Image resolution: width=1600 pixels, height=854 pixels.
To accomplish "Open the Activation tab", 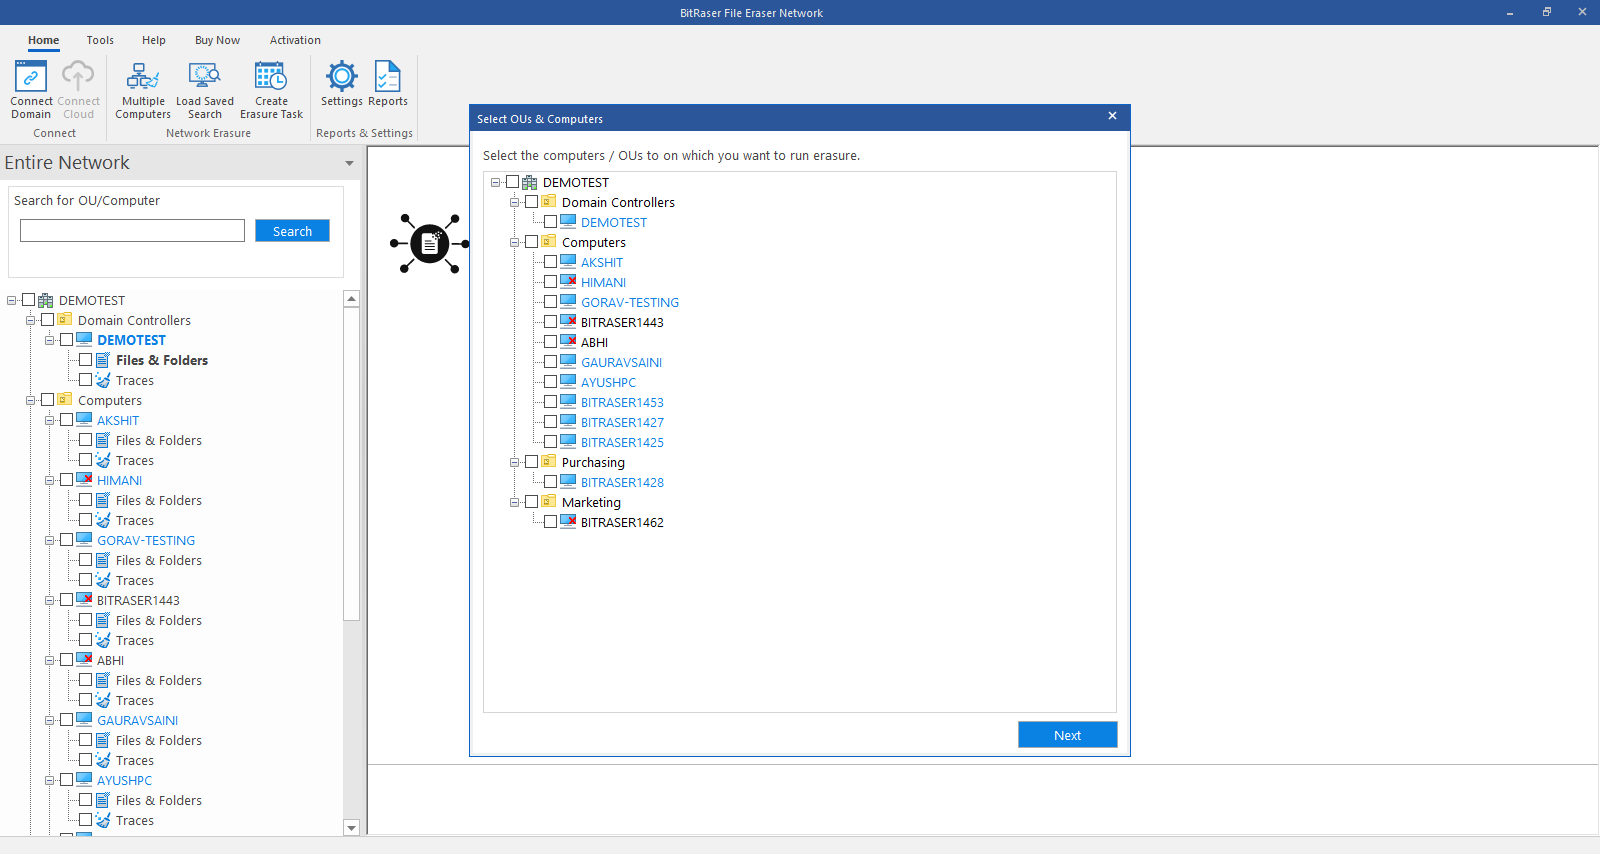I will (x=295, y=40).
